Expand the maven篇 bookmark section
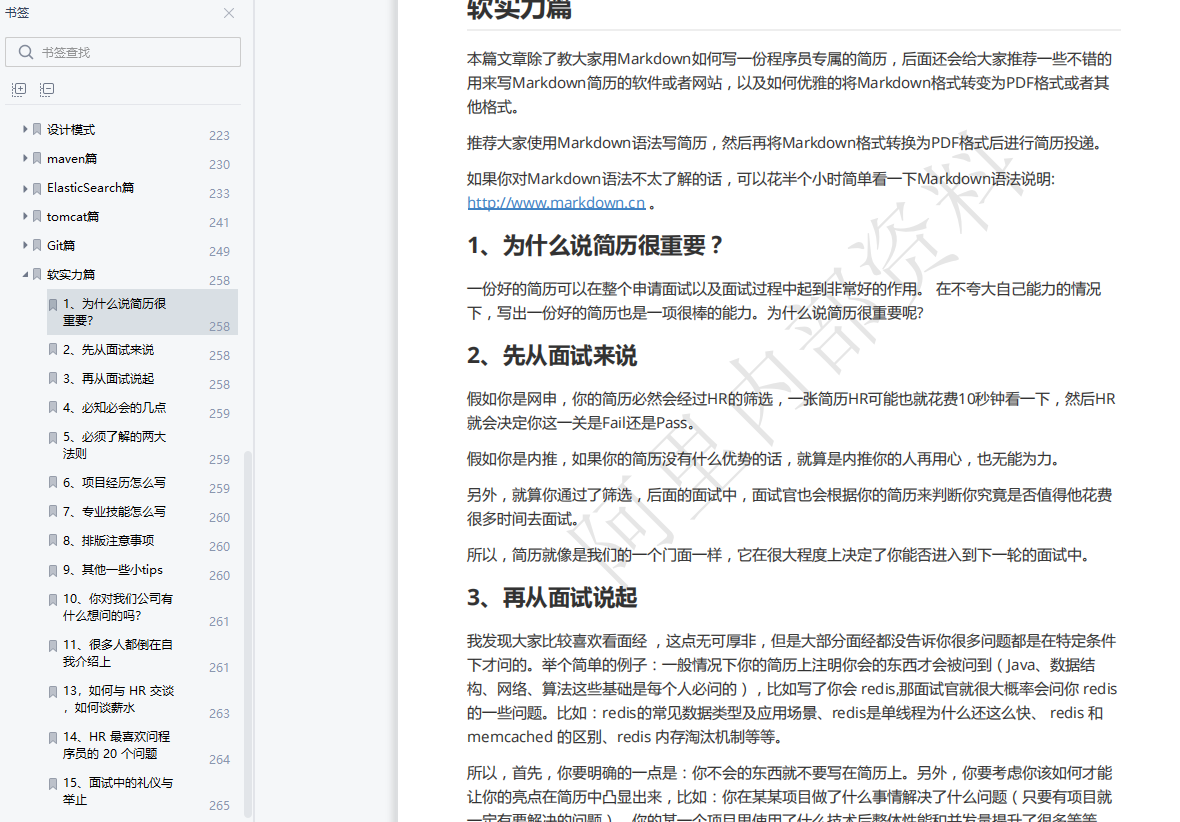1180x822 pixels. pyautogui.click(x=24, y=158)
